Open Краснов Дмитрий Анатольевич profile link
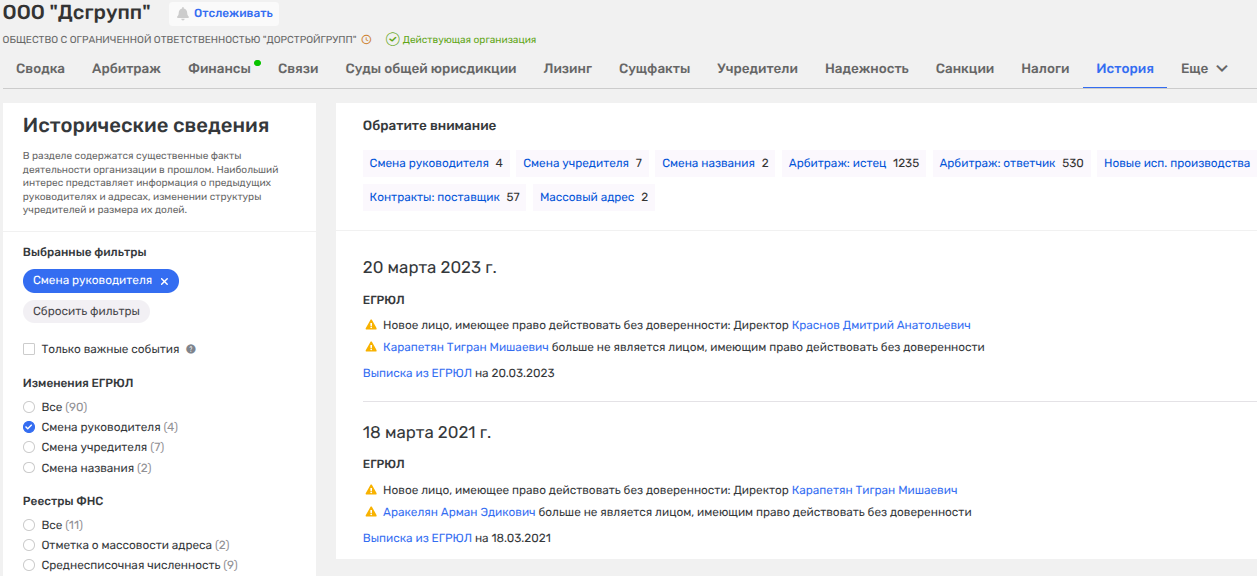Screen dimensions: 1257x576 [880, 325]
